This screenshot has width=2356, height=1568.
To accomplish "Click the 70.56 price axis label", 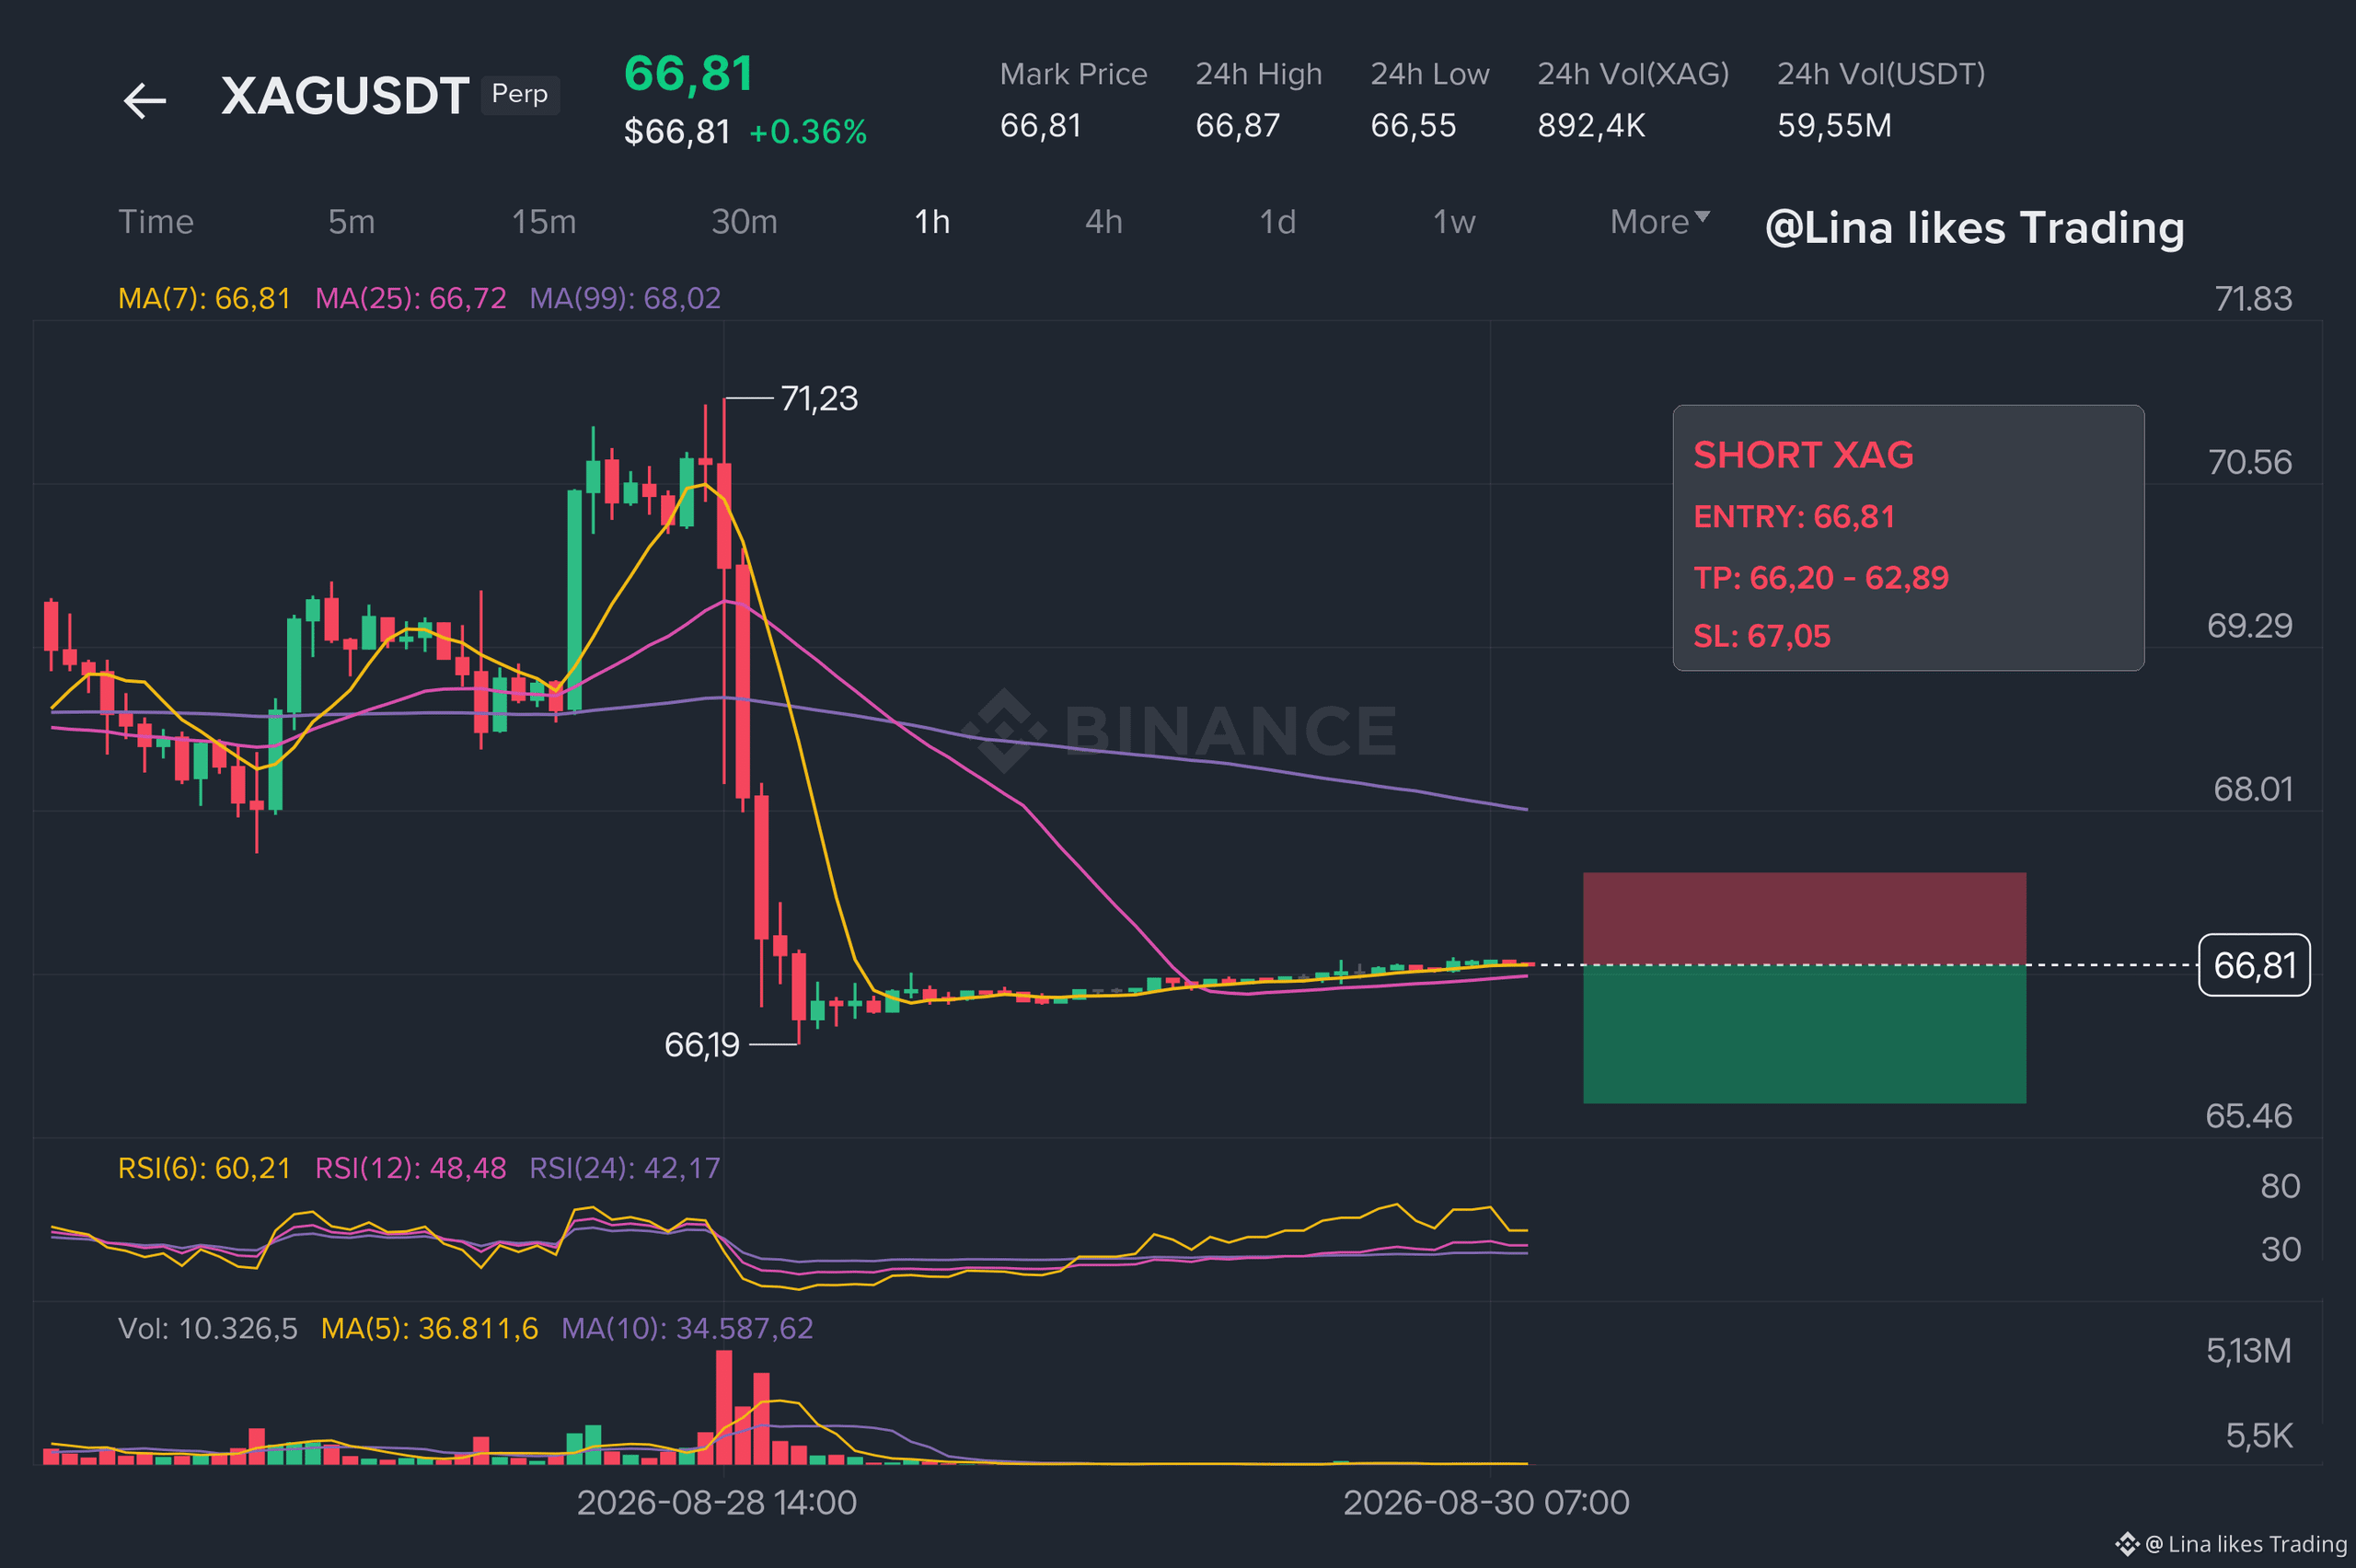I will pos(2250,462).
